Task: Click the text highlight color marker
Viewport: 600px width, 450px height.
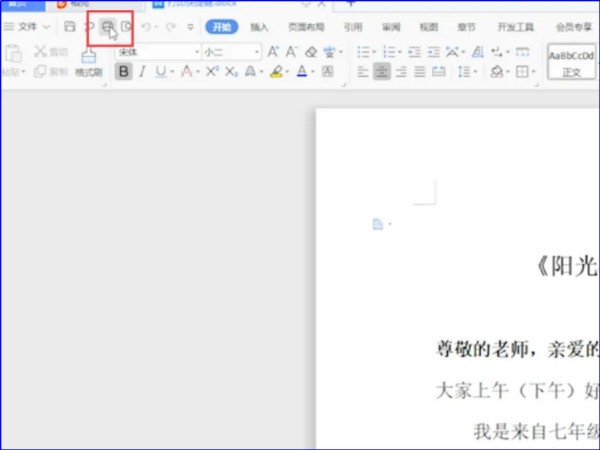Action: pos(277,71)
